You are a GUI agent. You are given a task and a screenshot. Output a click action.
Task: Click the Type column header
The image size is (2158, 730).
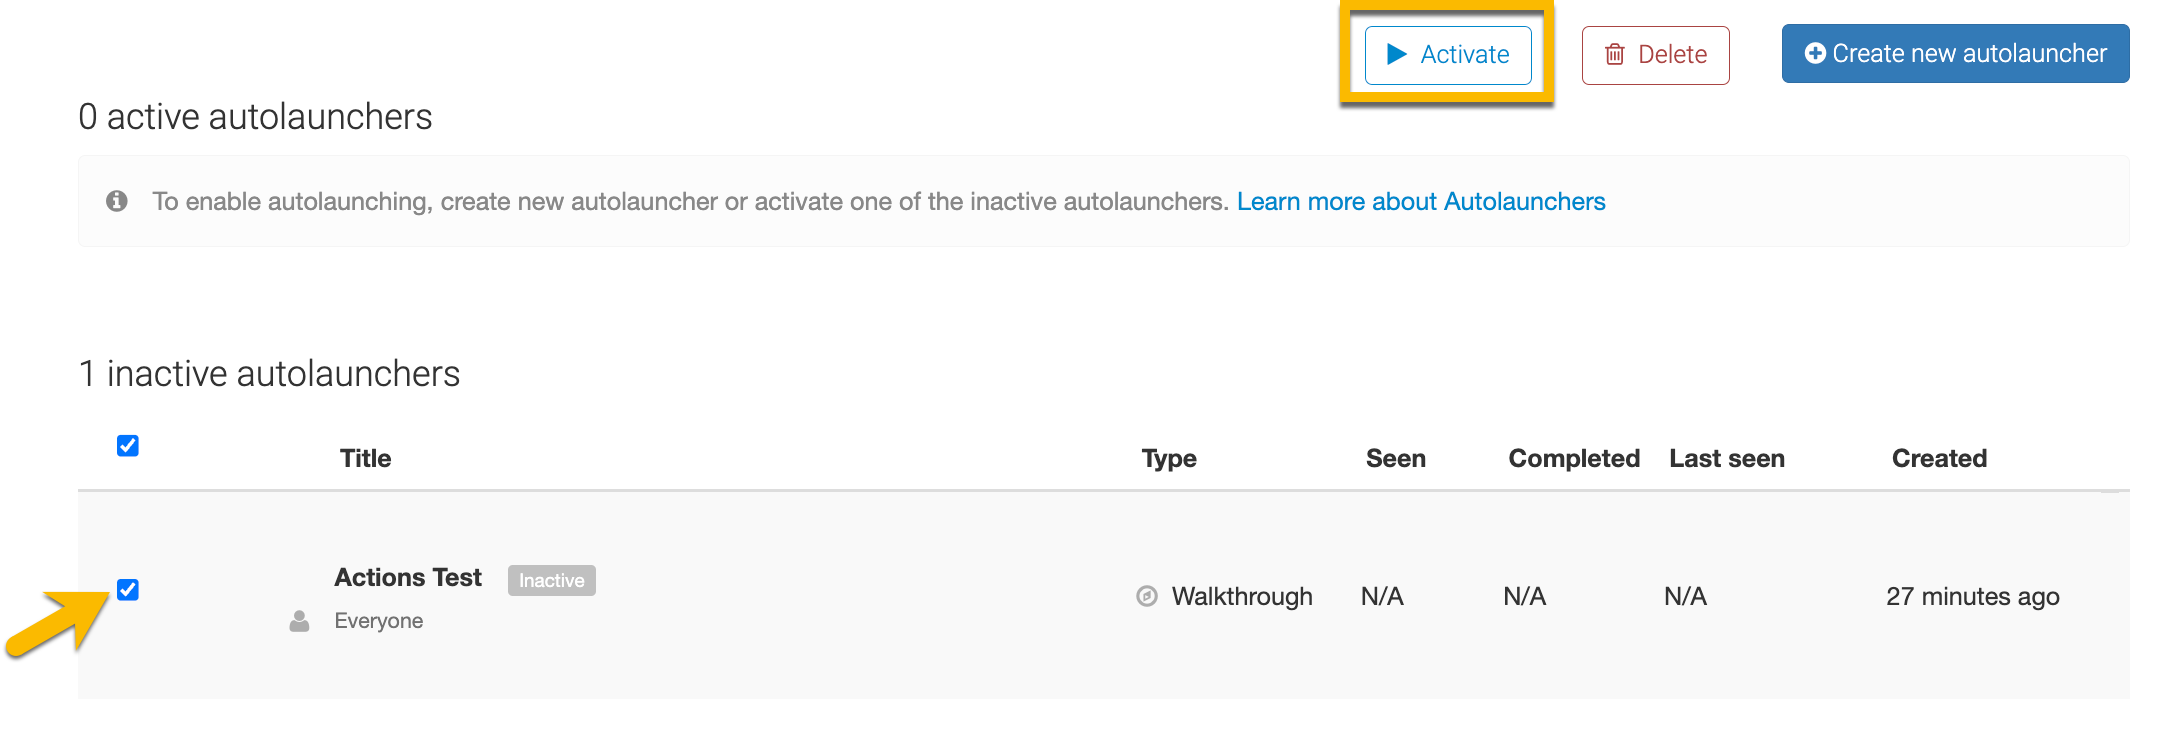click(1169, 458)
